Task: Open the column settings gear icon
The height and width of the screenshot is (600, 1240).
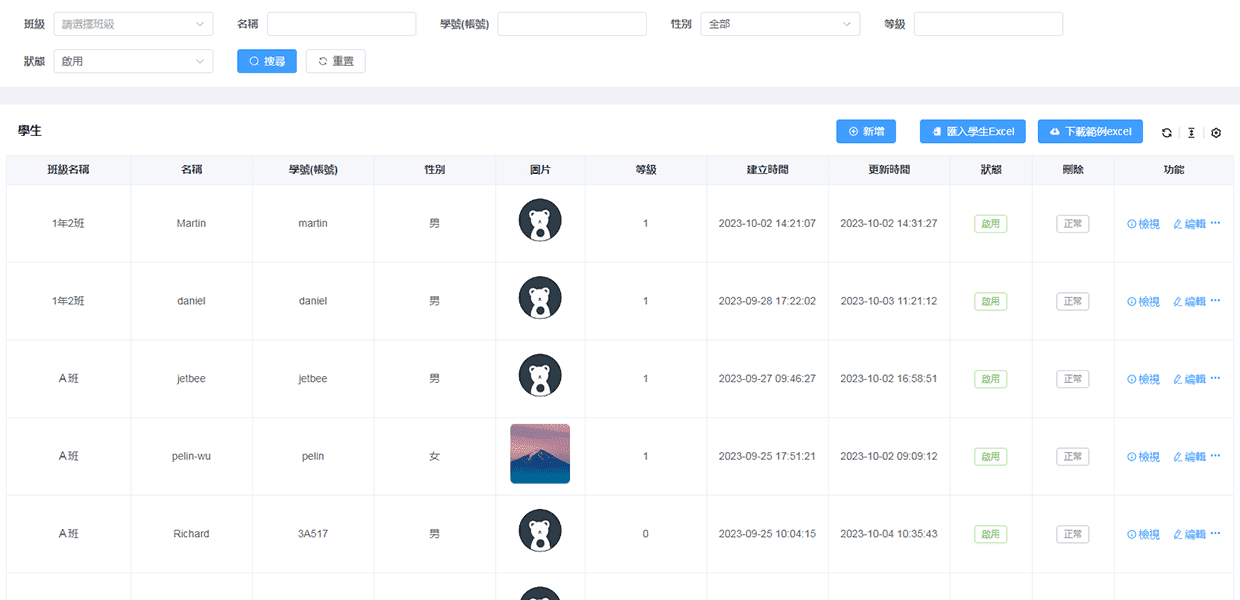Action: 1216,132
